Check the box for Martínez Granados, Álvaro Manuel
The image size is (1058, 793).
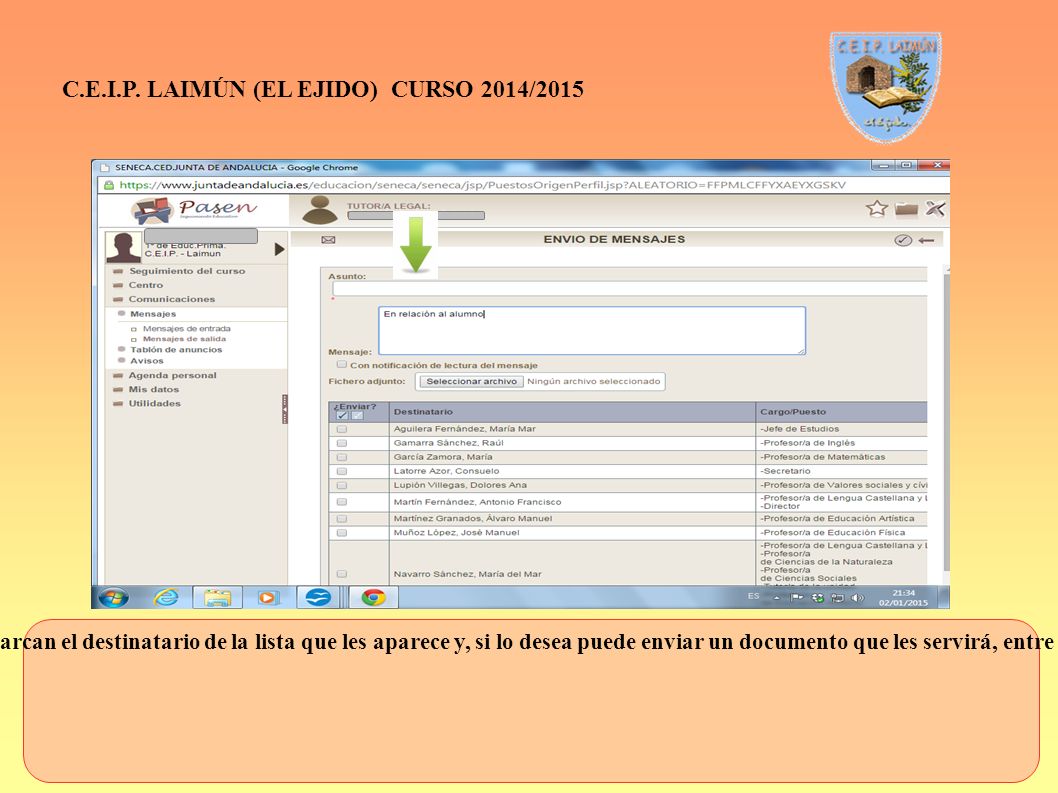point(342,519)
